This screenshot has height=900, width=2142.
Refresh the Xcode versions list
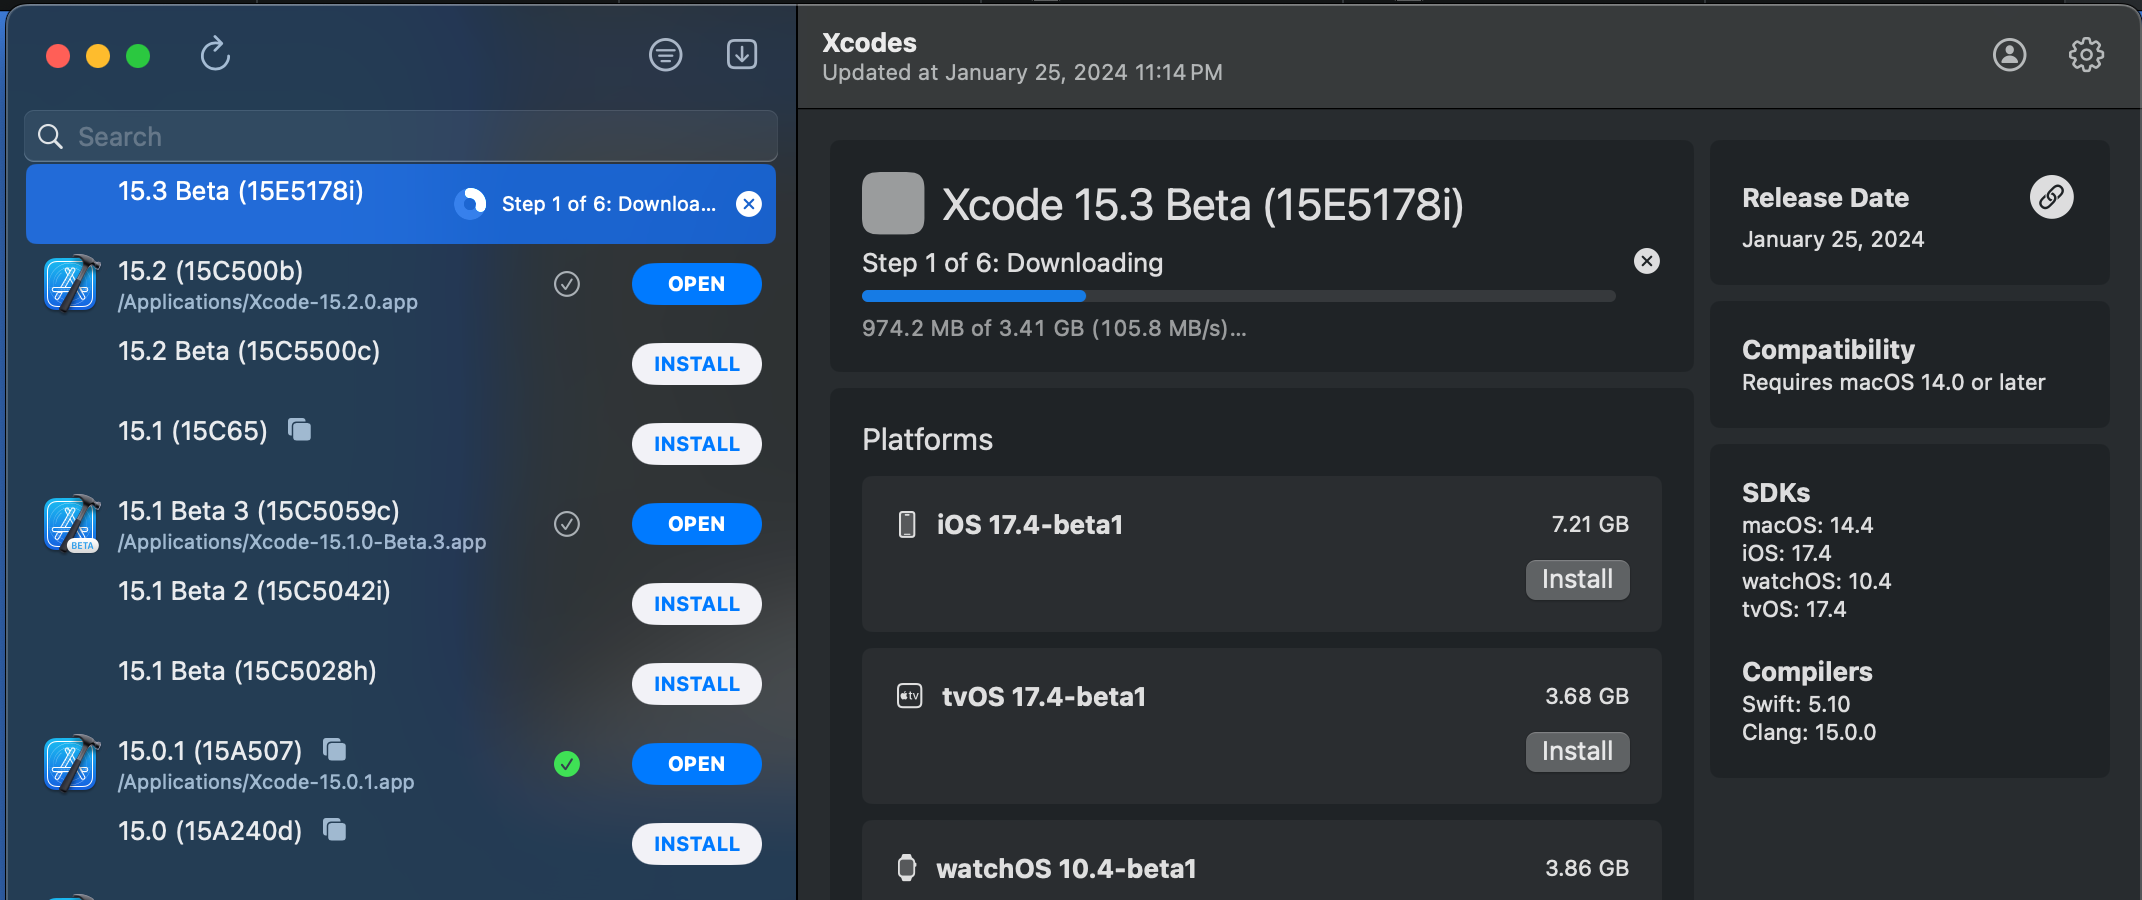point(215,54)
